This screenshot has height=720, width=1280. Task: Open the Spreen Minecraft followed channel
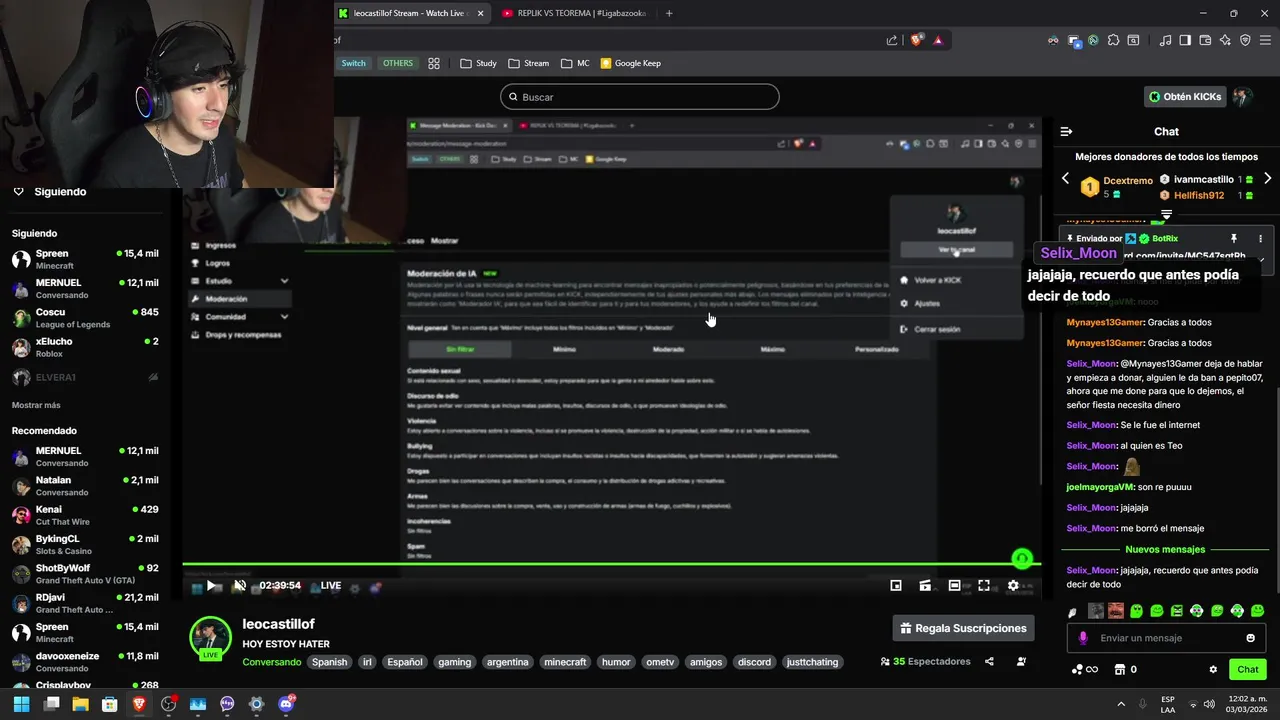[x=85, y=259]
